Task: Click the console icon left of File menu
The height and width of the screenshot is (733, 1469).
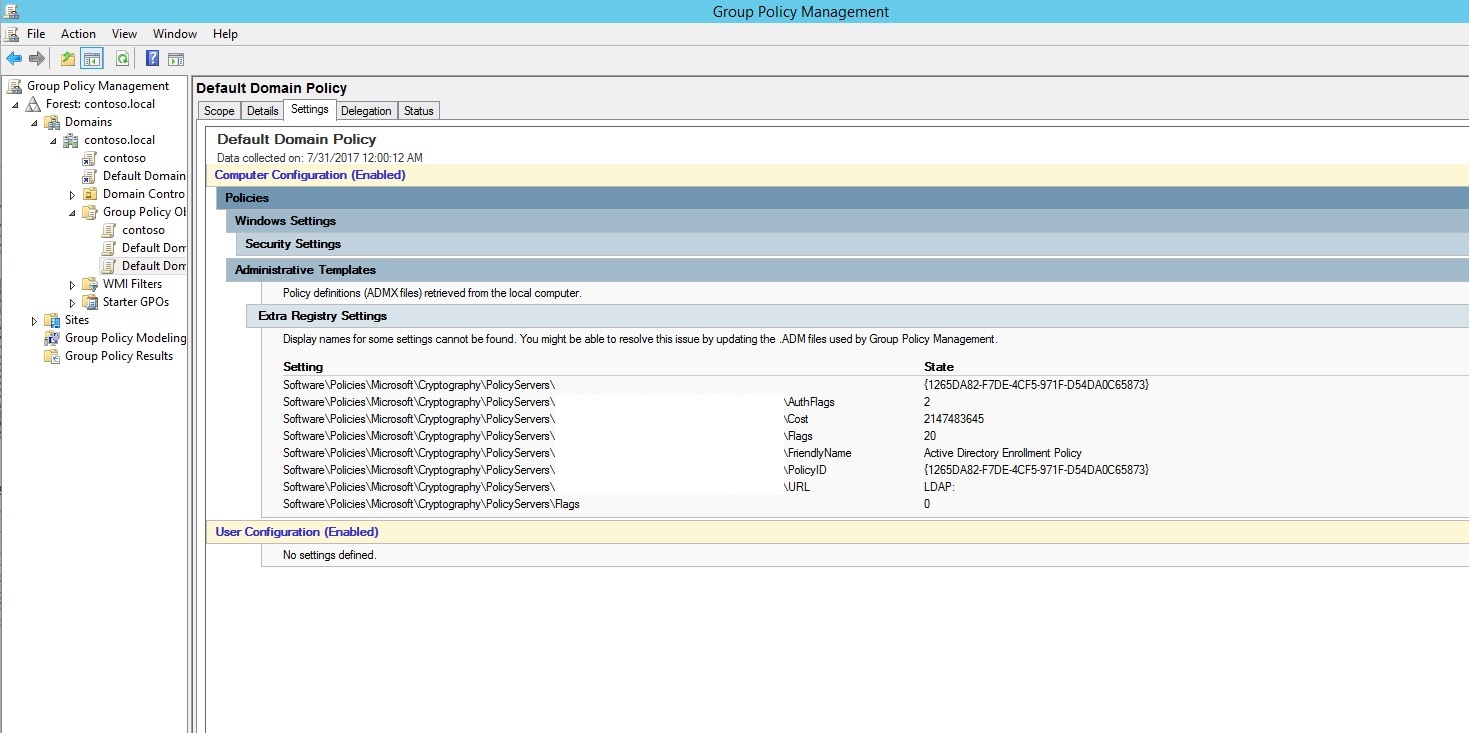Action: click(12, 34)
